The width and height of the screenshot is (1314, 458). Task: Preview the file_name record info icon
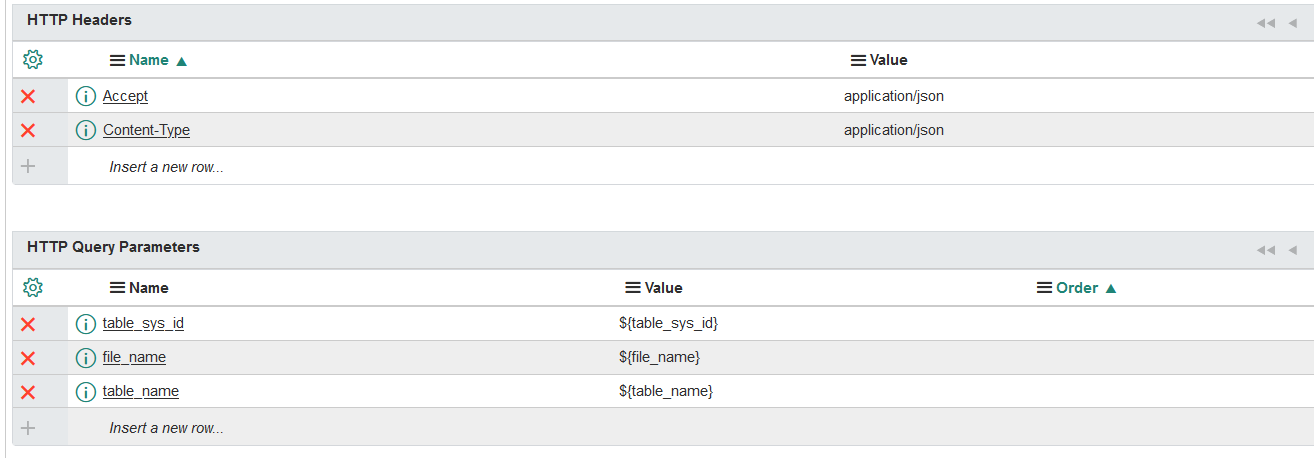[x=86, y=358]
